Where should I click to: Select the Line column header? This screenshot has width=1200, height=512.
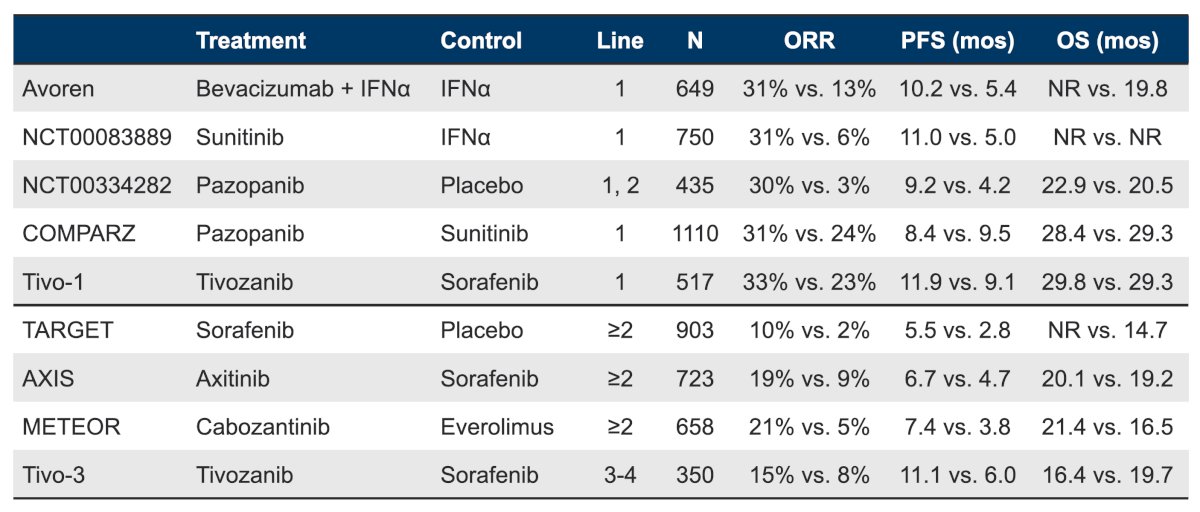click(620, 41)
